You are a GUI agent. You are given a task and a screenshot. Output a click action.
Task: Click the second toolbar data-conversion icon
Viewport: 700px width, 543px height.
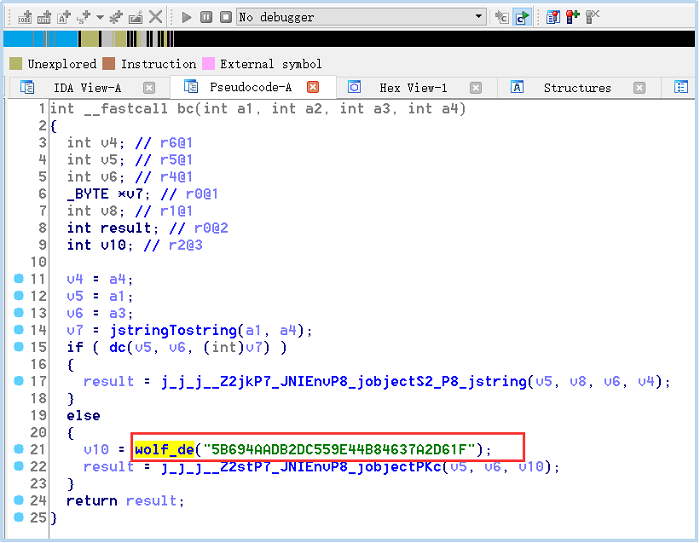(44, 17)
